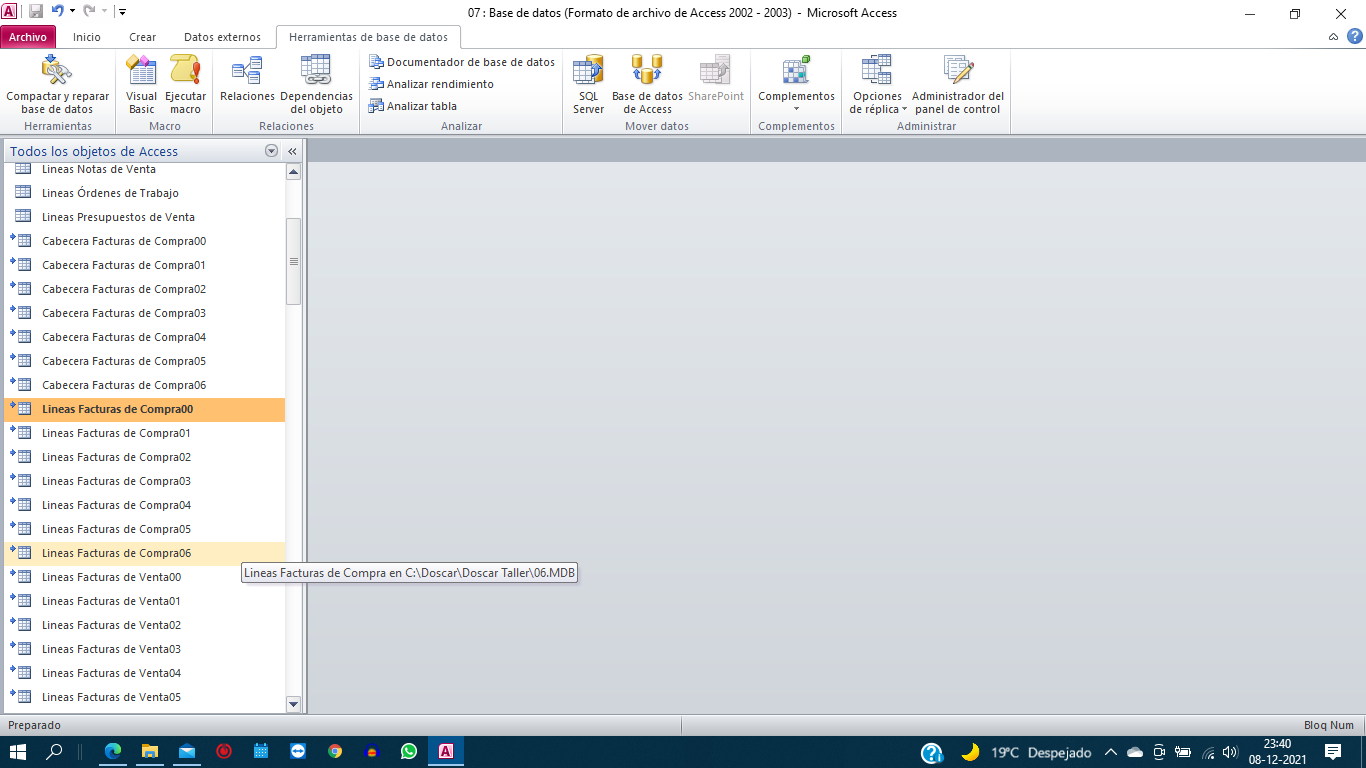Show Dependencias del objeto
Viewport: 1366px width, 768px height.
tap(316, 86)
